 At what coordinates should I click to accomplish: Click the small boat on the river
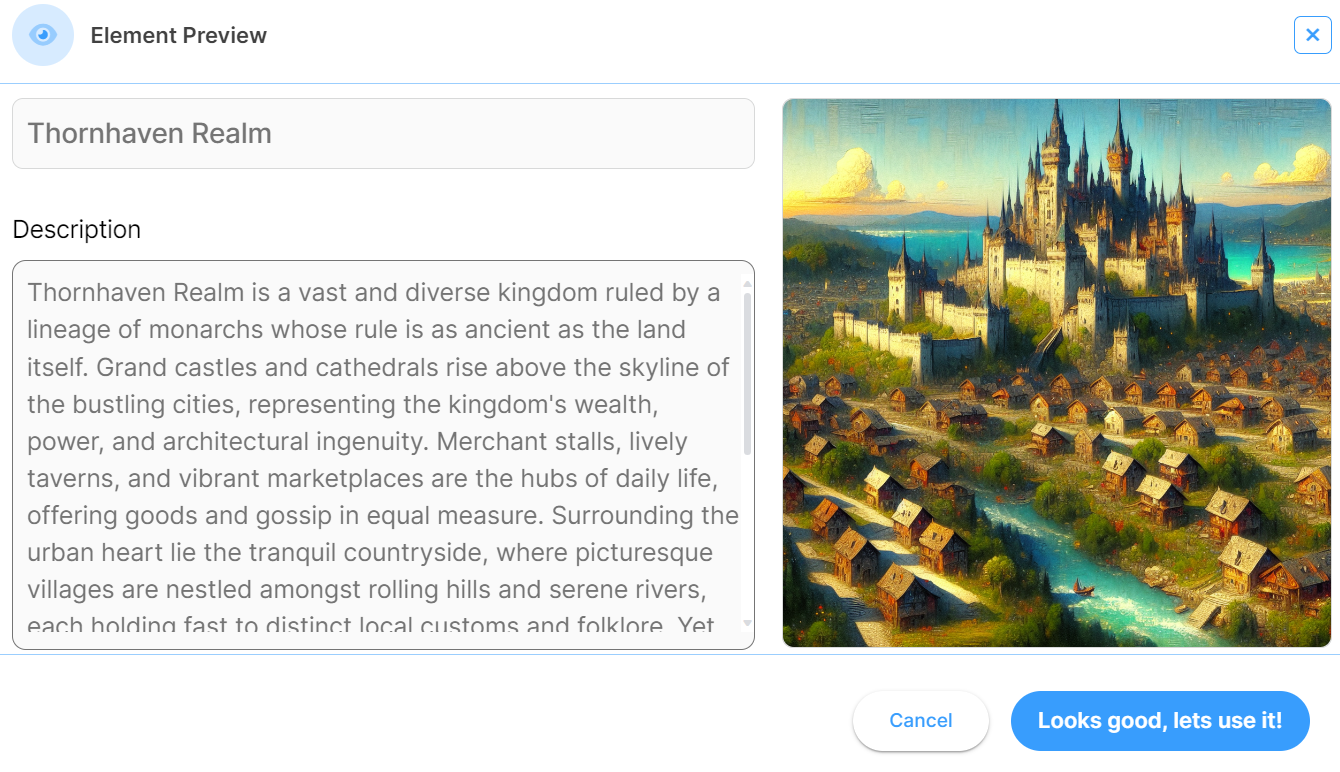pos(1082,588)
